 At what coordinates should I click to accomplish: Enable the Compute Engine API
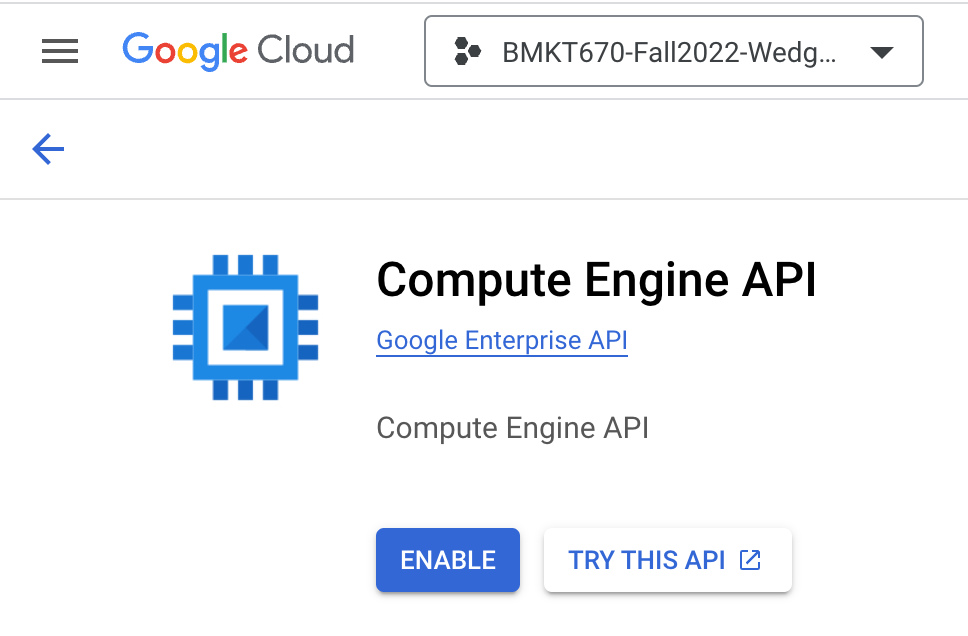pos(447,560)
